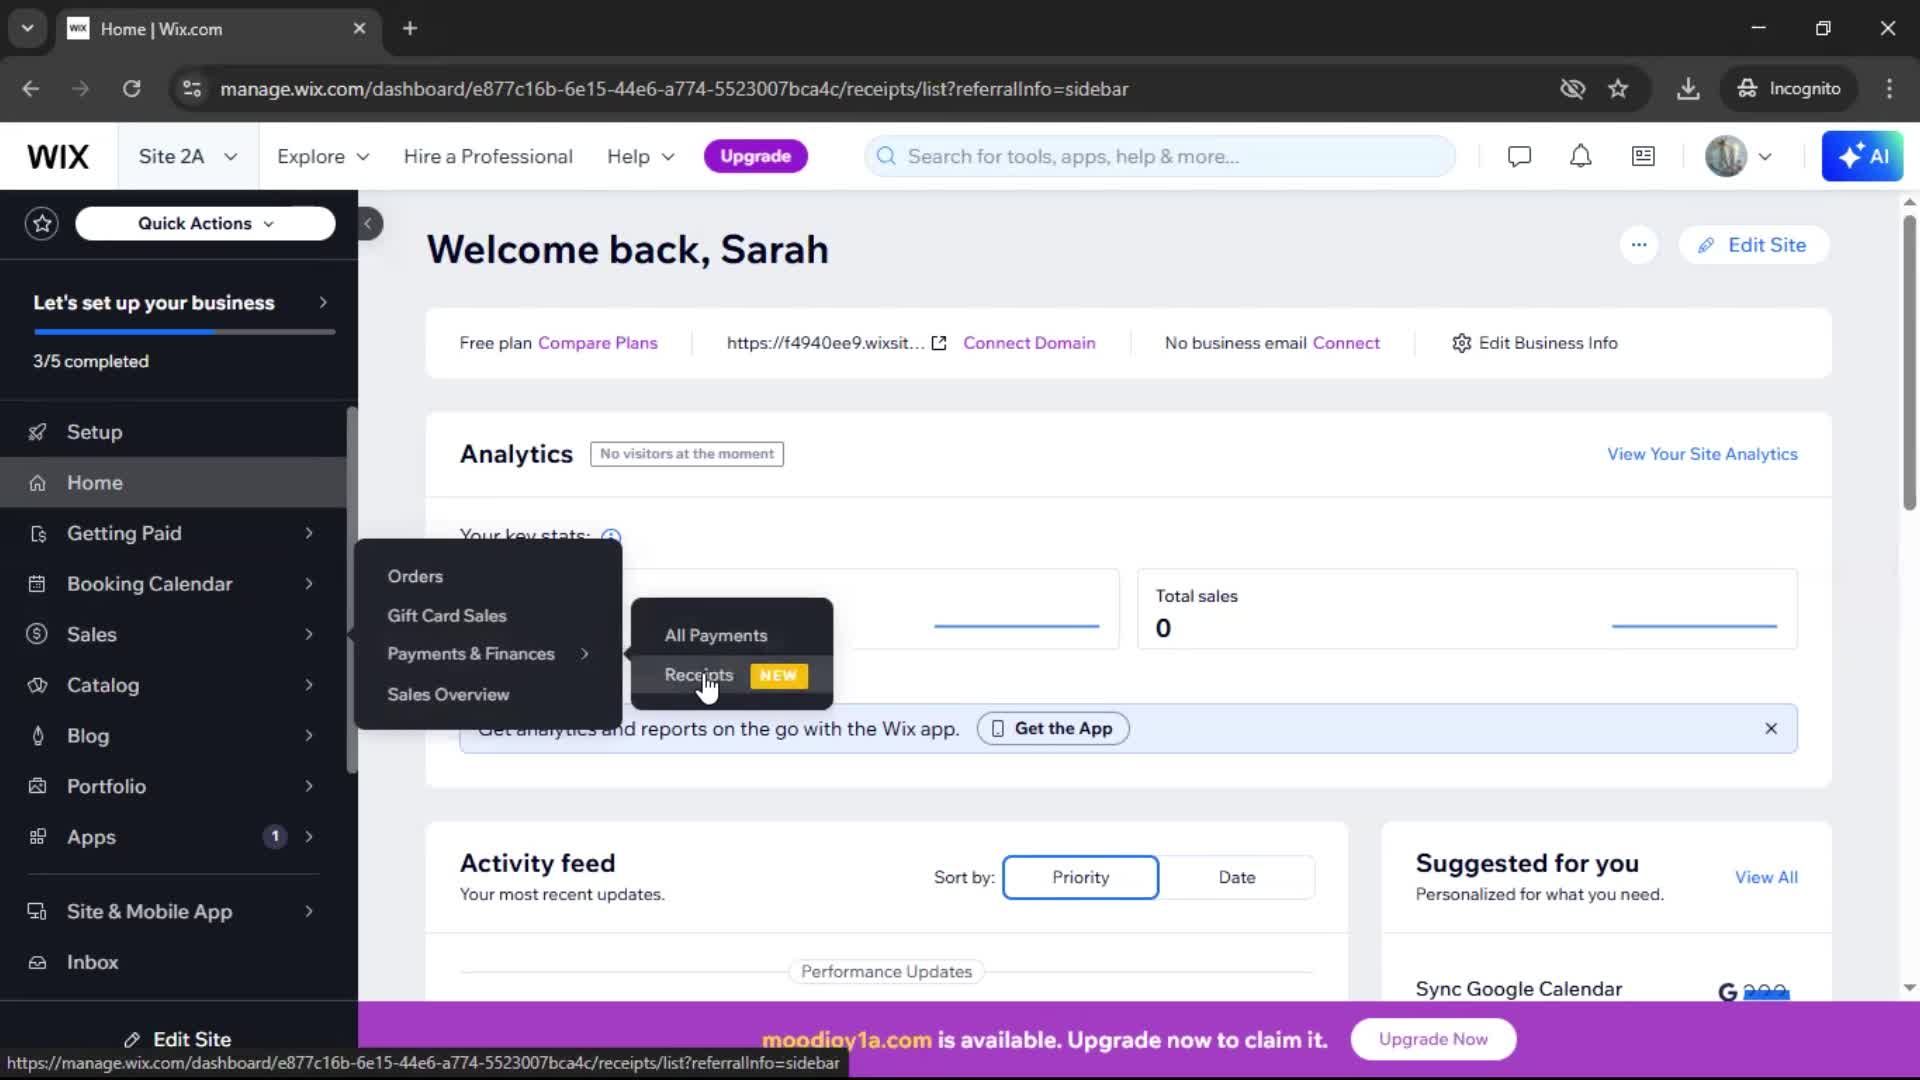The image size is (1920, 1080).
Task: Click the Blog pen icon
Action: (37, 736)
